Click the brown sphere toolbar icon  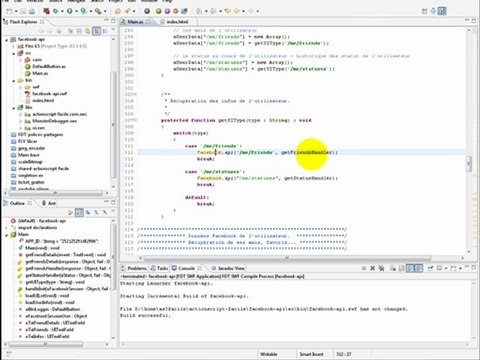pos(175,11)
